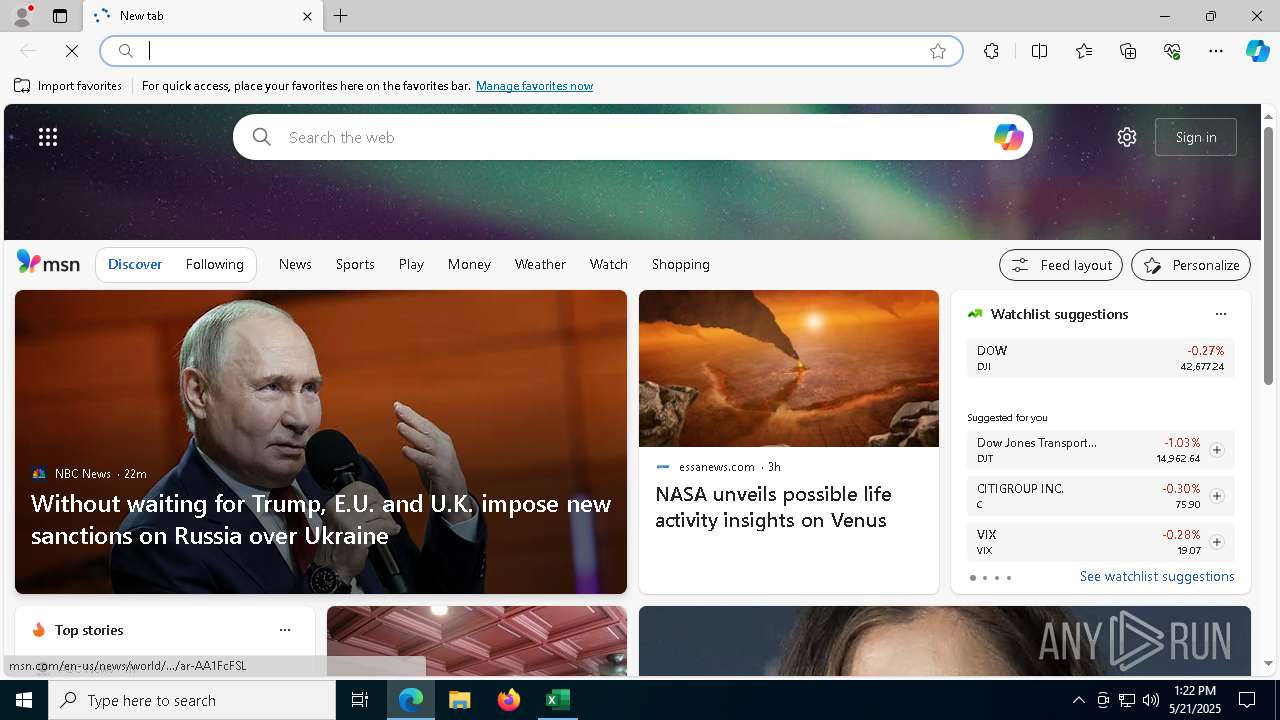This screenshot has width=1280, height=720.
Task: Click the Sign in button
Action: click(1196, 137)
